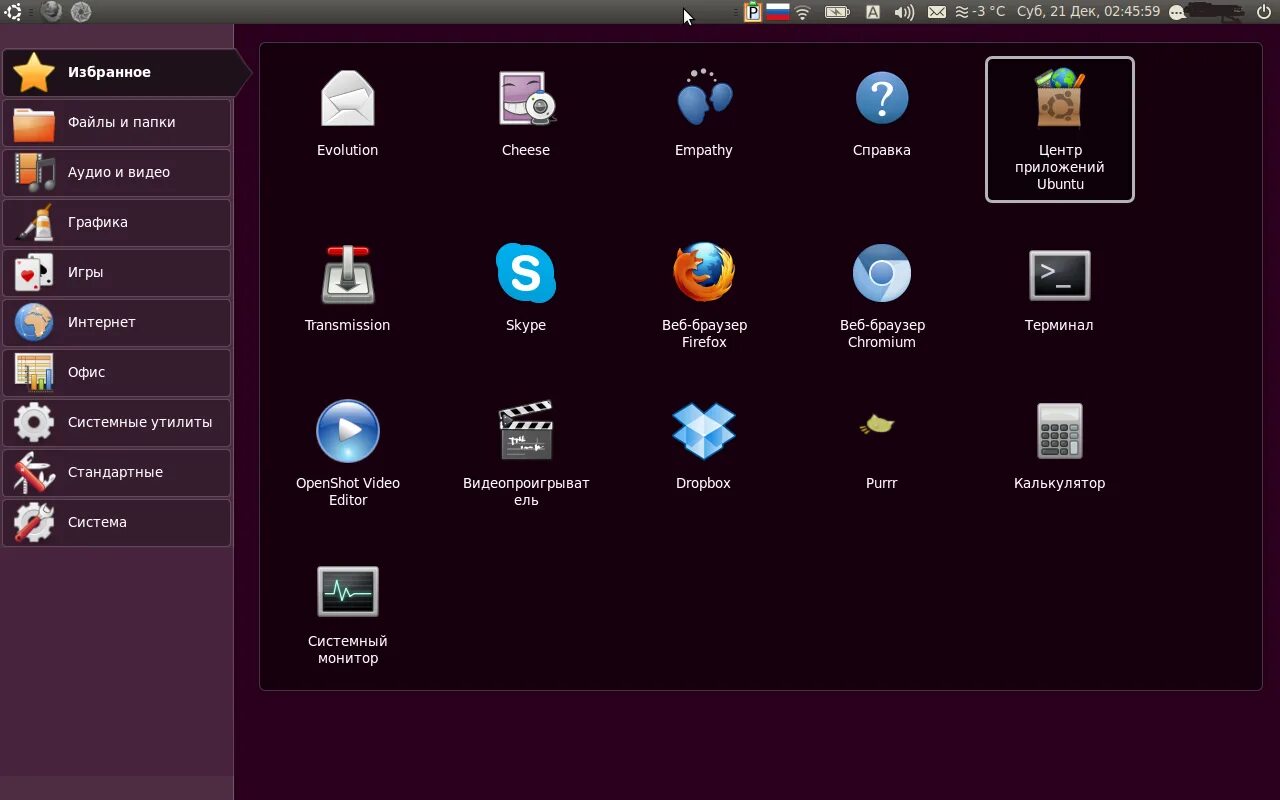Screen dimensions: 1280x800
Task: Show Системные утилиты category
Action: pos(117,422)
